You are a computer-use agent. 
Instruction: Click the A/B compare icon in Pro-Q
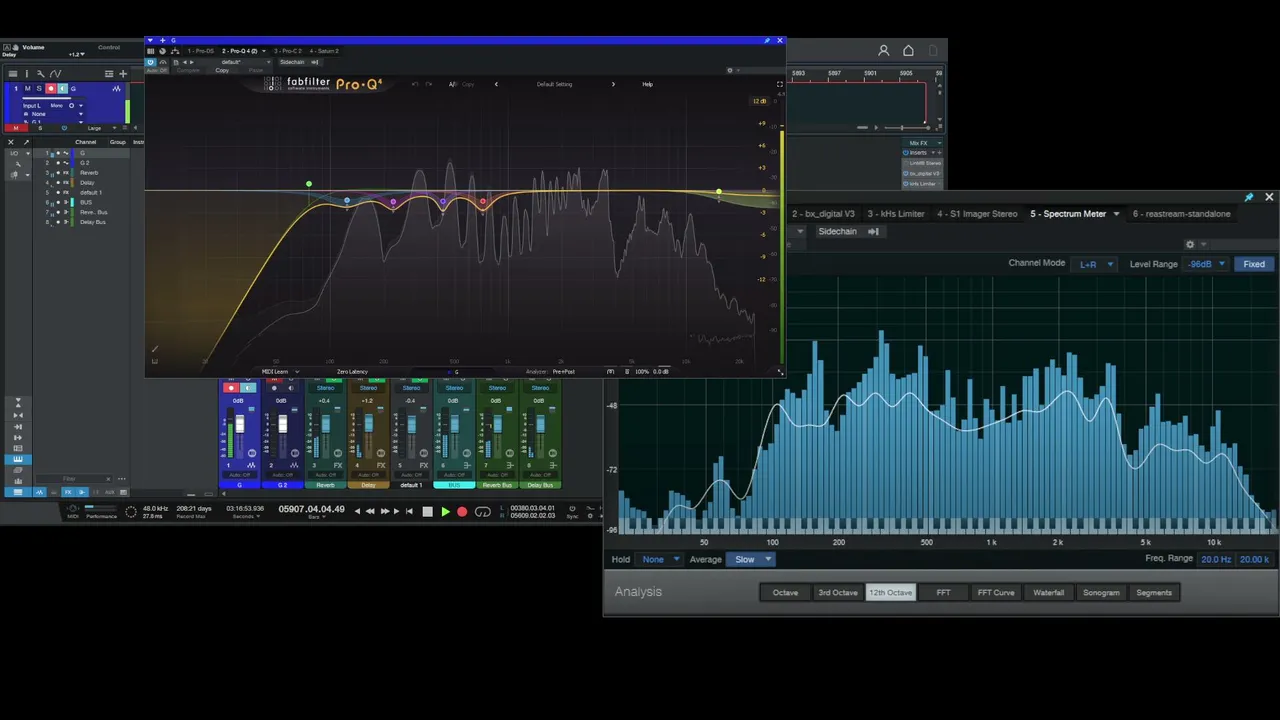(x=453, y=84)
